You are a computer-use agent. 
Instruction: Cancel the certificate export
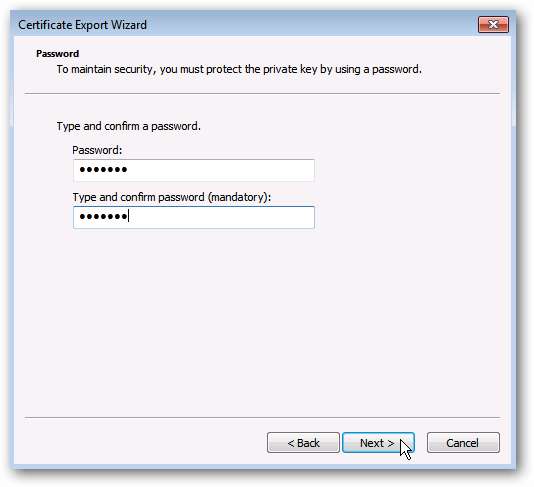tap(463, 442)
